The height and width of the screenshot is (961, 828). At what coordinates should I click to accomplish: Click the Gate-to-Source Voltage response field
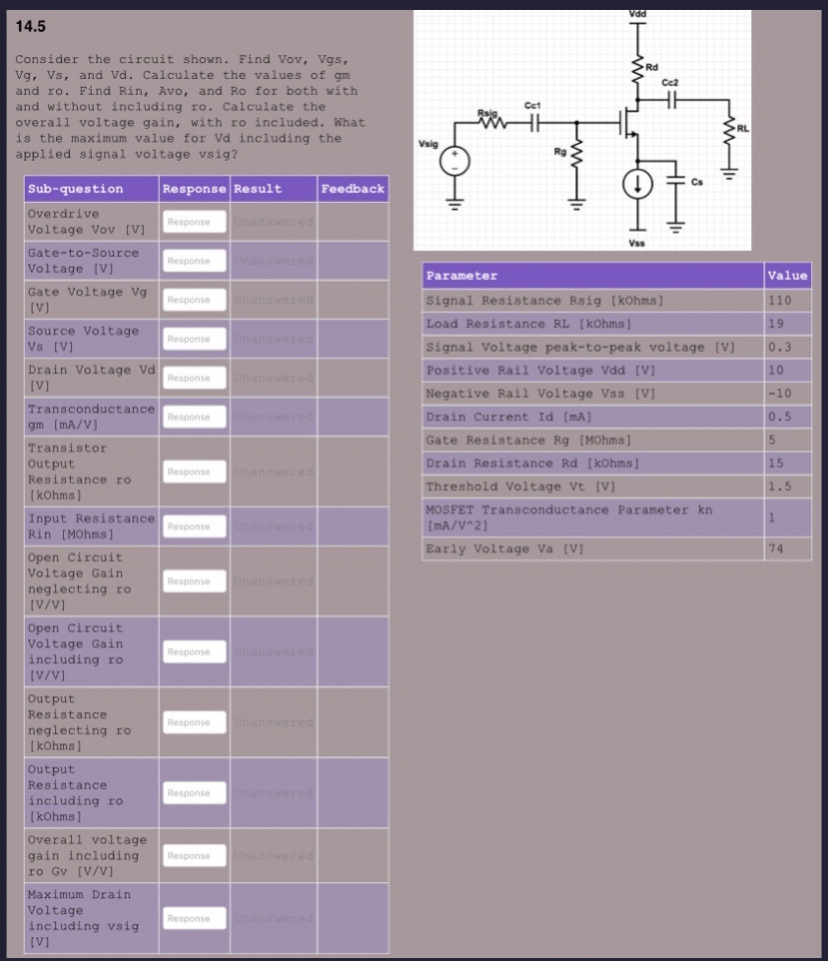point(193,260)
